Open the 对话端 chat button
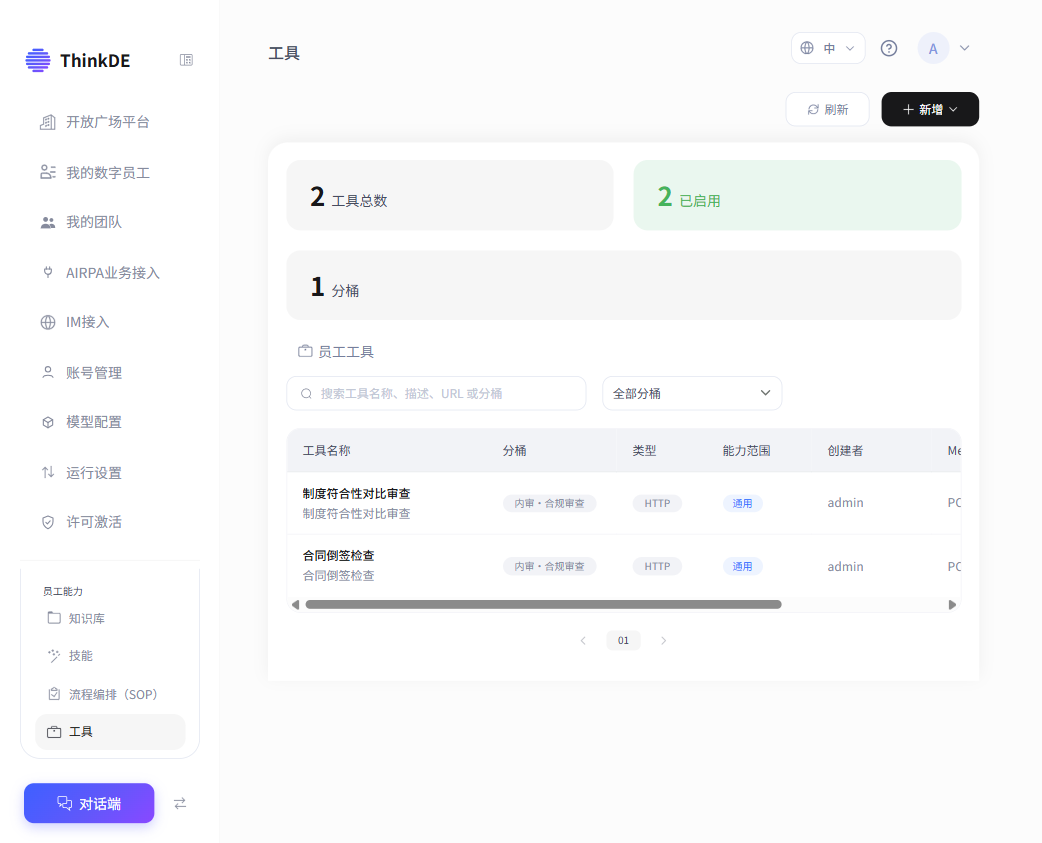Viewport: 1042px width, 843px height. (x=89, y=803)
